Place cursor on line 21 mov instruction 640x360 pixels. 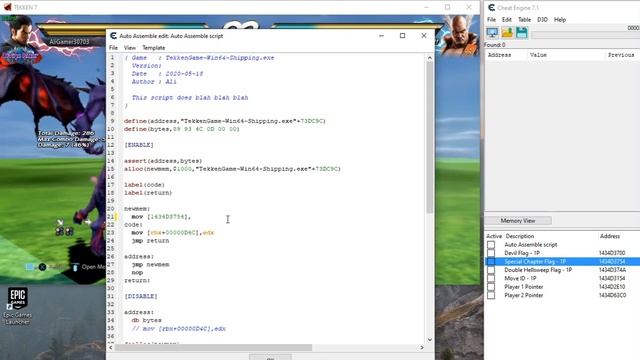click(x=161, y=217)
